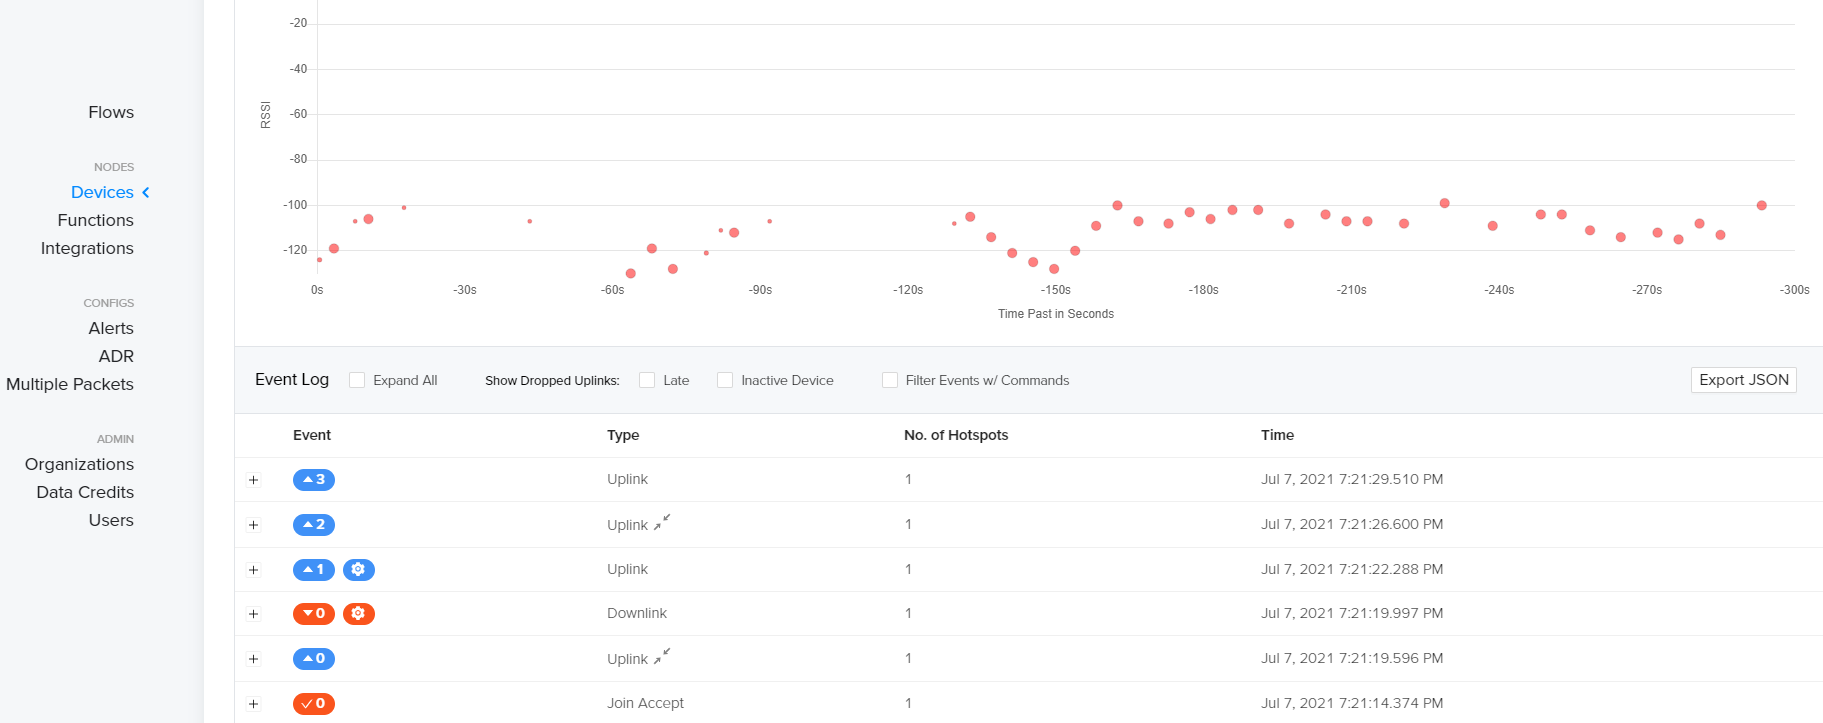This screenshot has width=1823, height=723.
Task: Expand the Join Accept event row
Action: (x=253, y=704)
